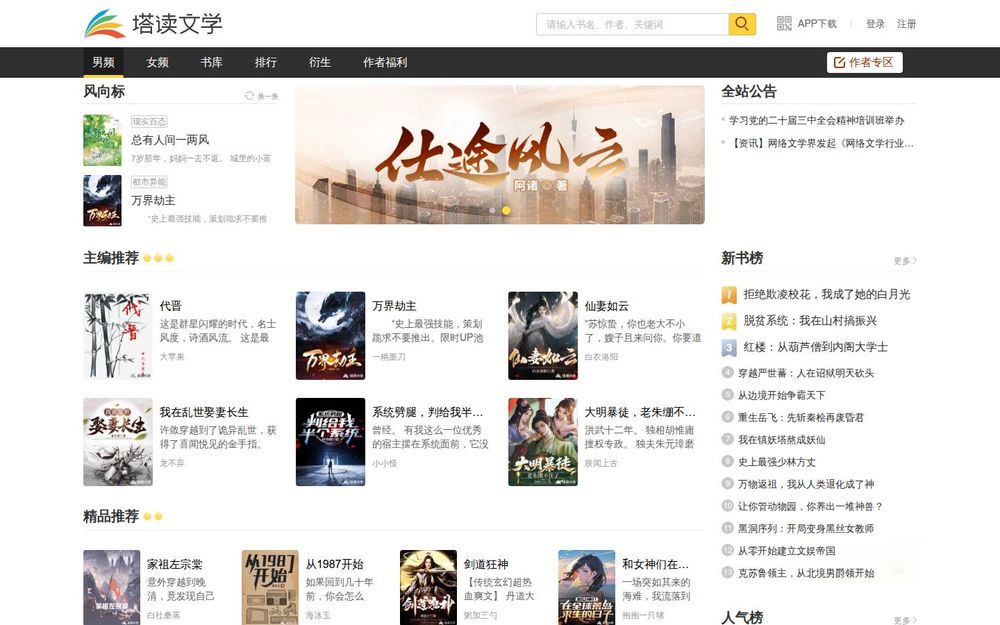The width and height of the screenshot is (1000, 625).
Task: Click the rank 1 badge for 拒绝欺凌校花
Action: click(x=729, y=295)
